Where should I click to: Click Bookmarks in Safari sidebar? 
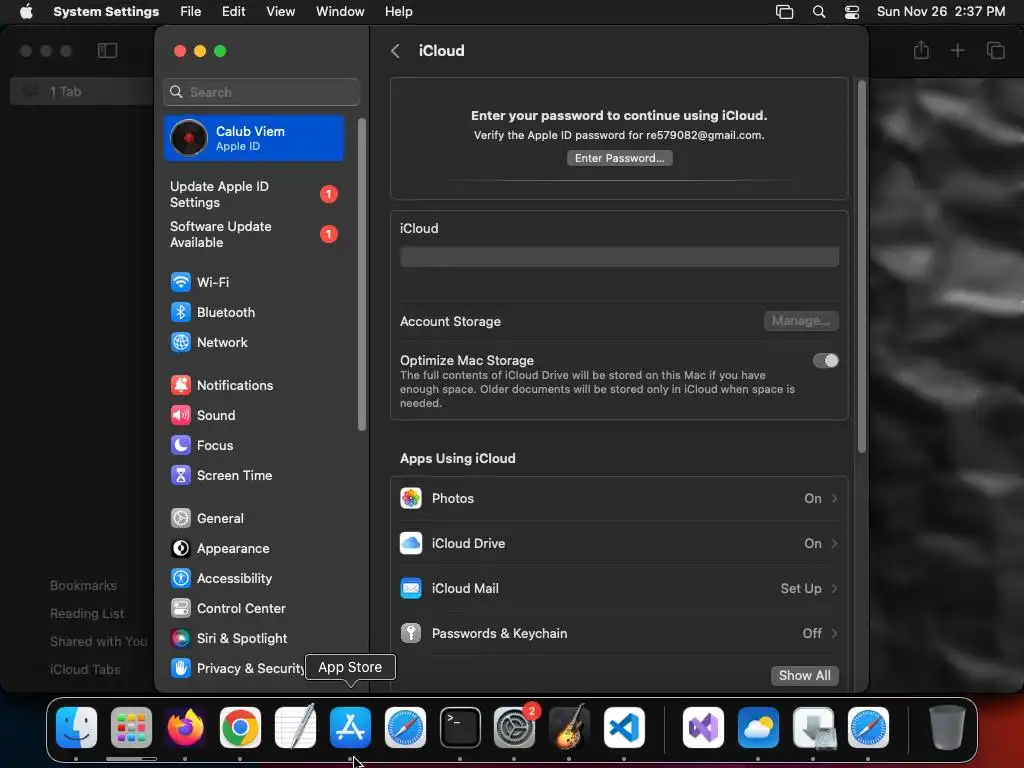84,586
